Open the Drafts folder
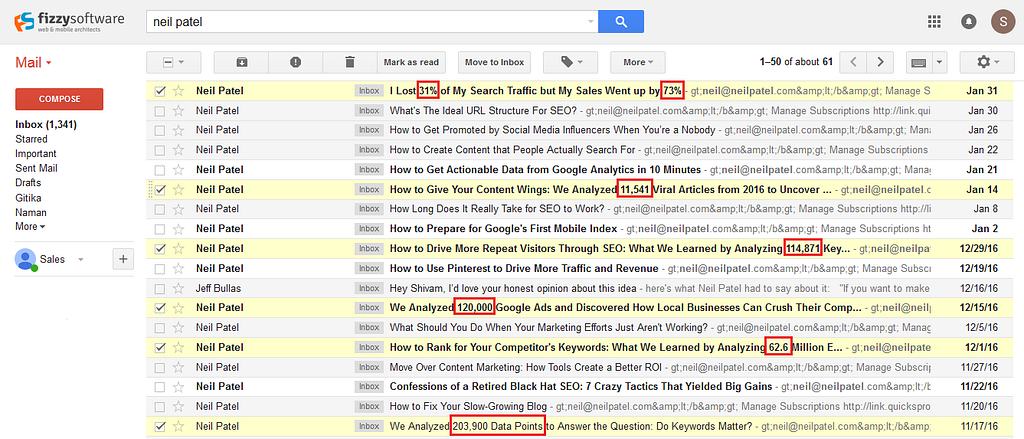1024x439 pixels. coord(28,182)
